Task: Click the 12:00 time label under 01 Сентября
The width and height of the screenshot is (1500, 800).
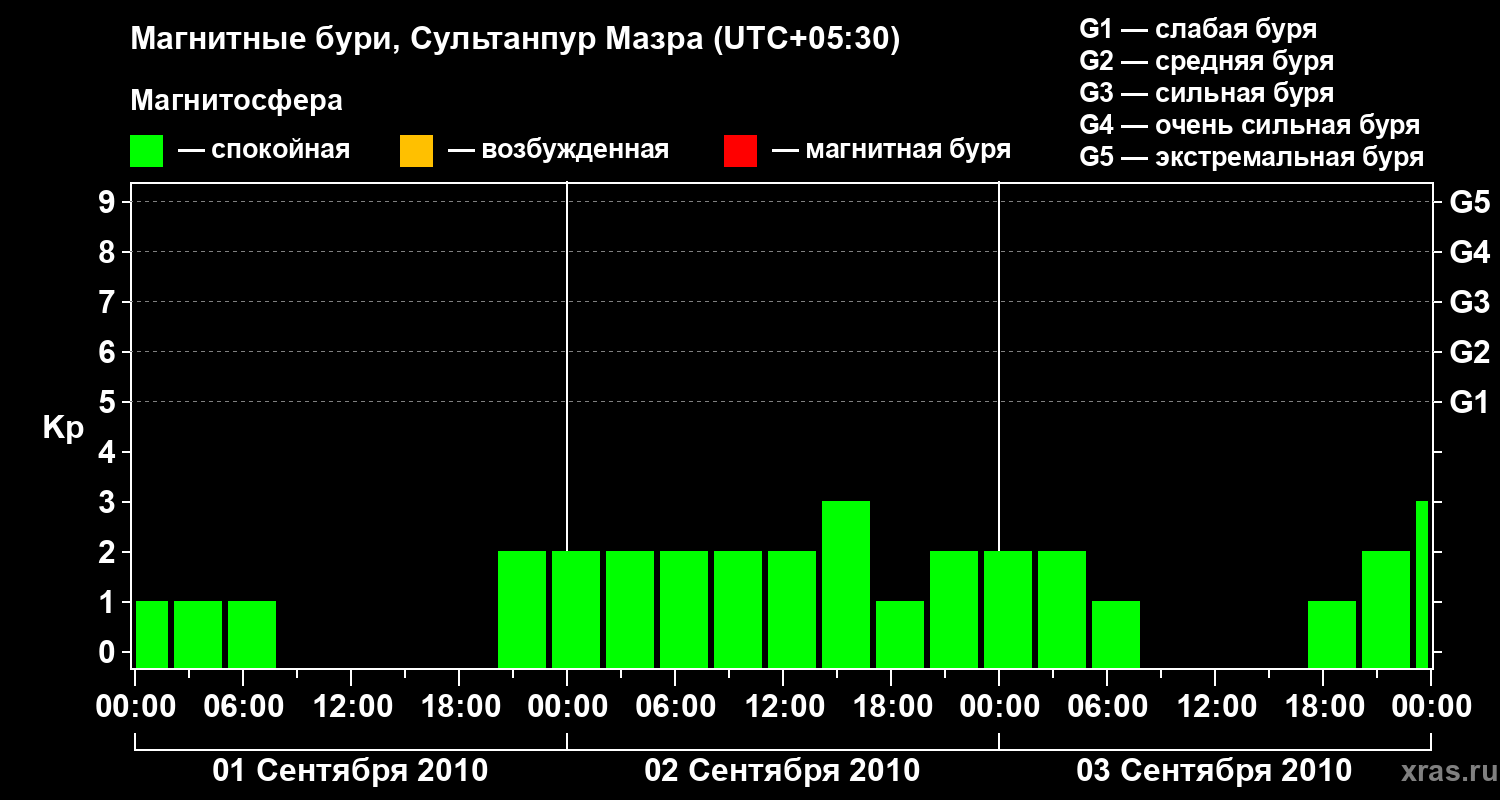Action: coord(350,707)
